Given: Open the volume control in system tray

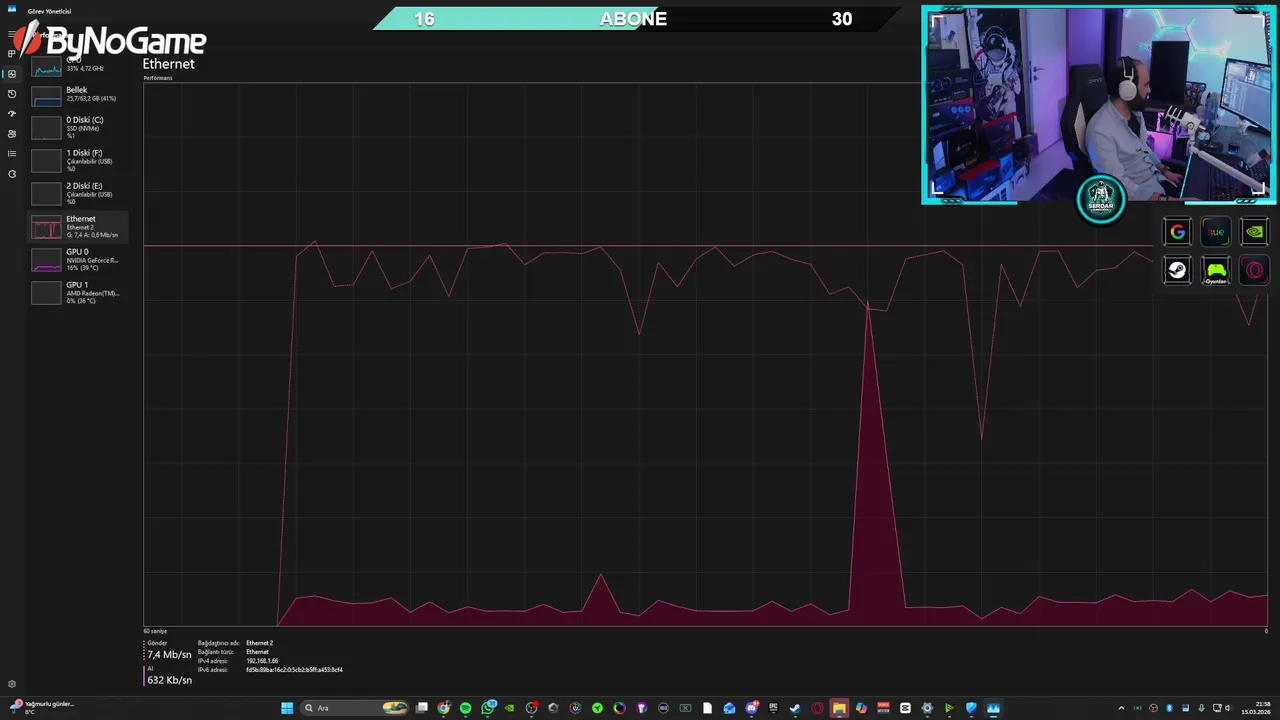Looking at the screenshot, I should [x=1228, y=708].
